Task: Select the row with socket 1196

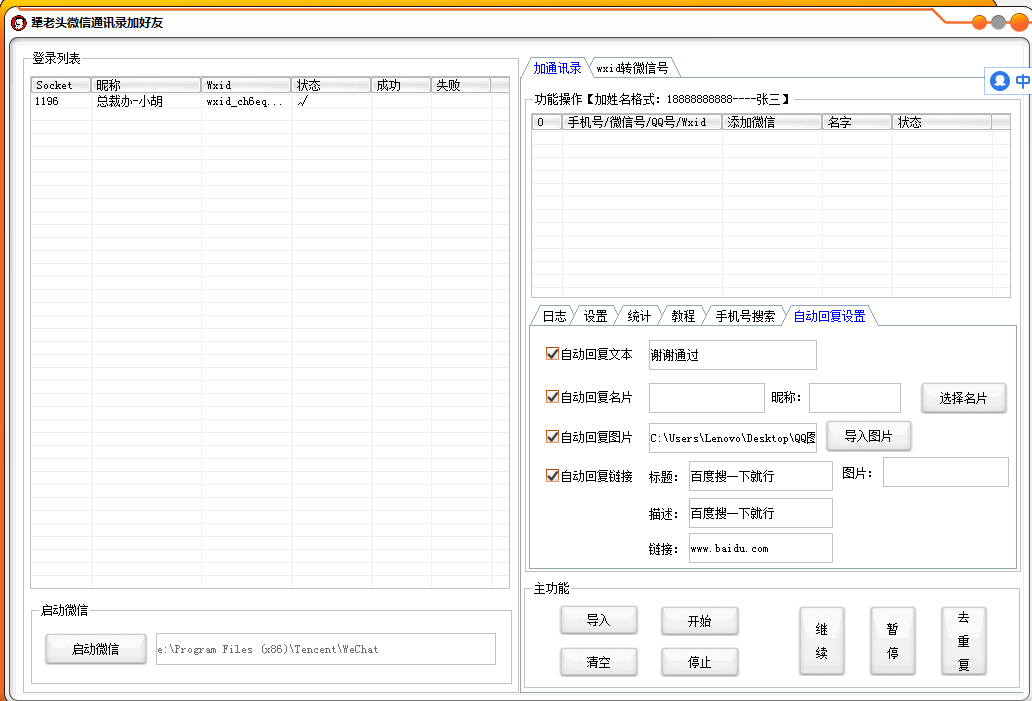Action: [x=270, y=101]
